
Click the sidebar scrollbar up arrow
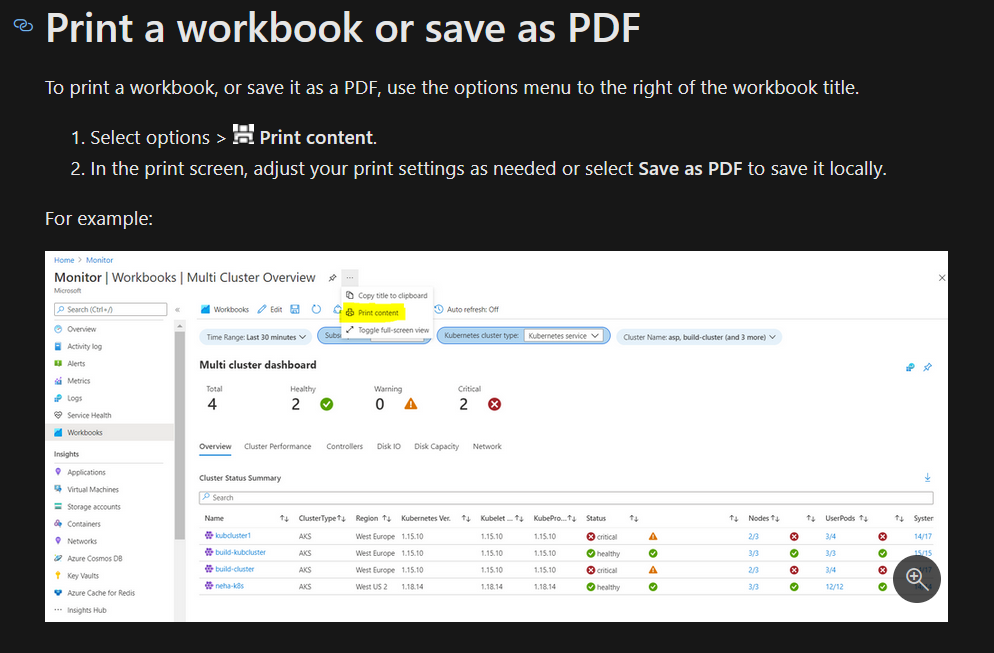pyautogui.click(x=180, y=326)
